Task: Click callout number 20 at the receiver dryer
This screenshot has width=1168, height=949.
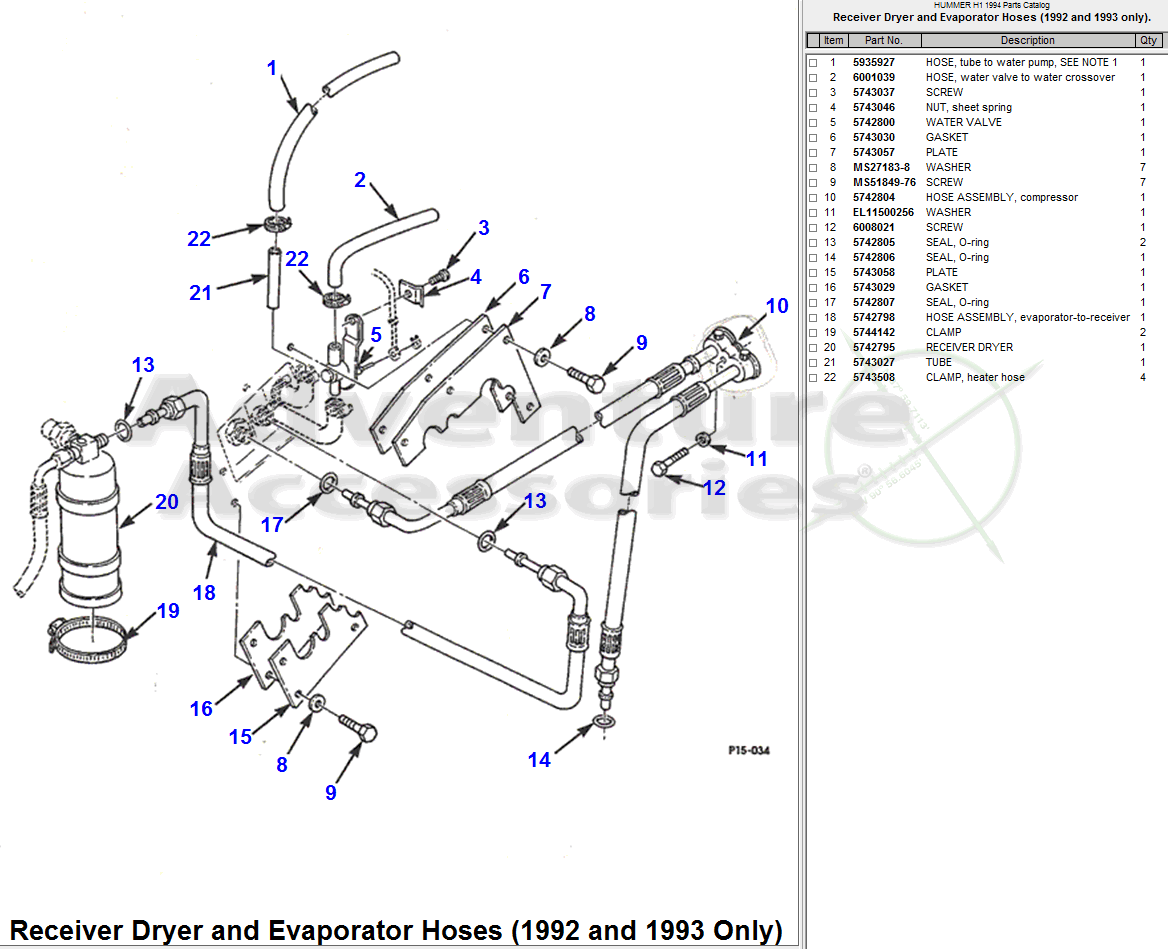Action: click(167, 502)
